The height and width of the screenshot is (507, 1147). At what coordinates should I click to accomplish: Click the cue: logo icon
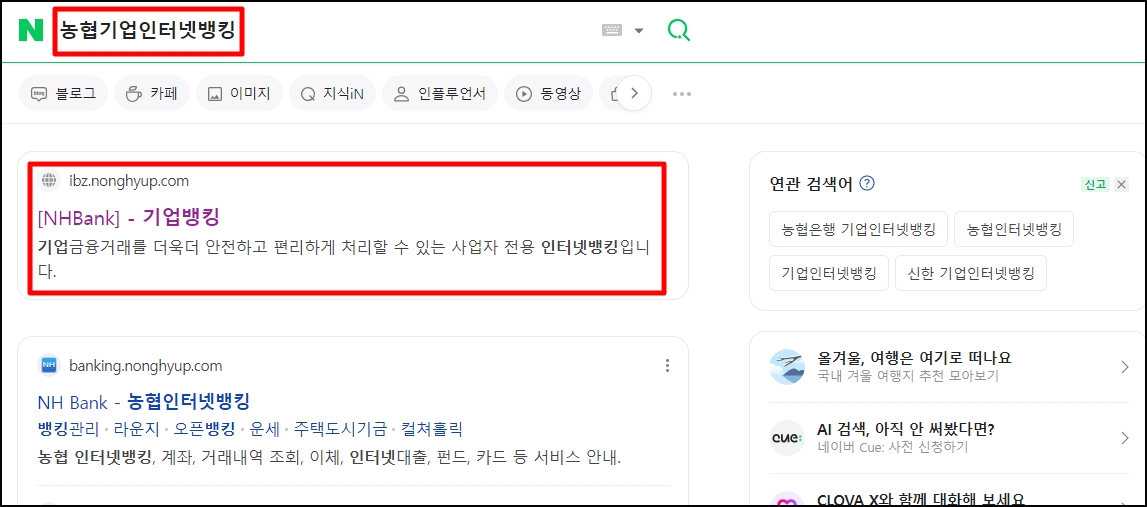tap(787, 438)
